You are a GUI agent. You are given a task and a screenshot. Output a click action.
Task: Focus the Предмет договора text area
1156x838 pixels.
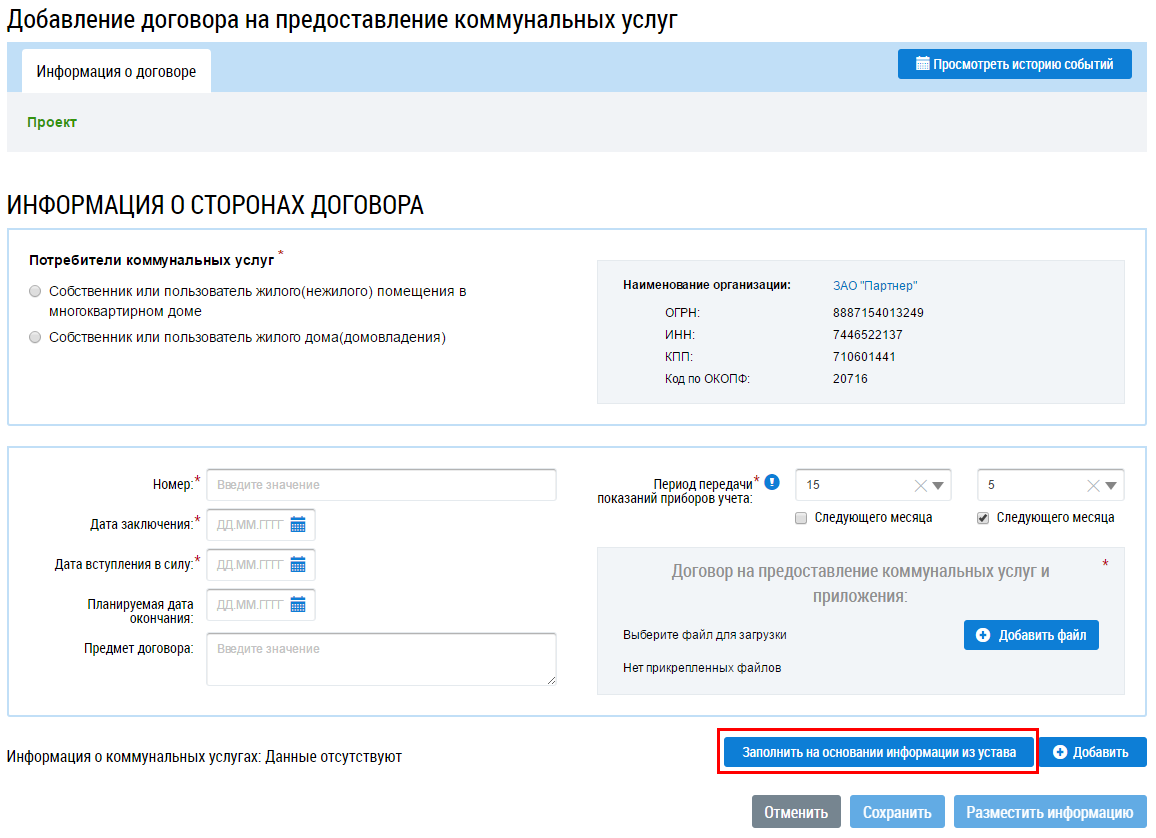click(x=380, y=659)
